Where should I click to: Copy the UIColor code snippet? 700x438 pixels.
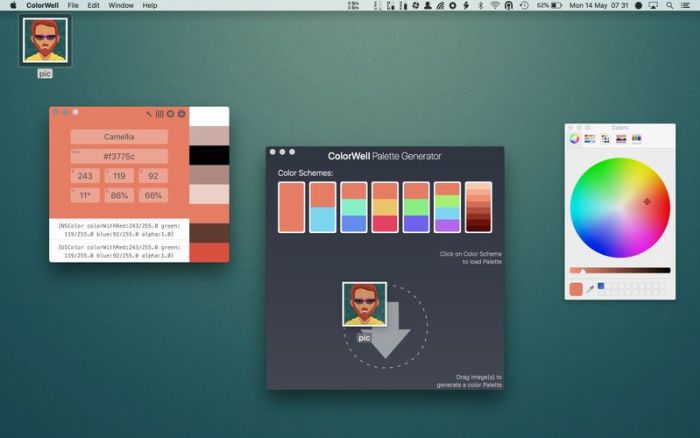pos(119,250)
